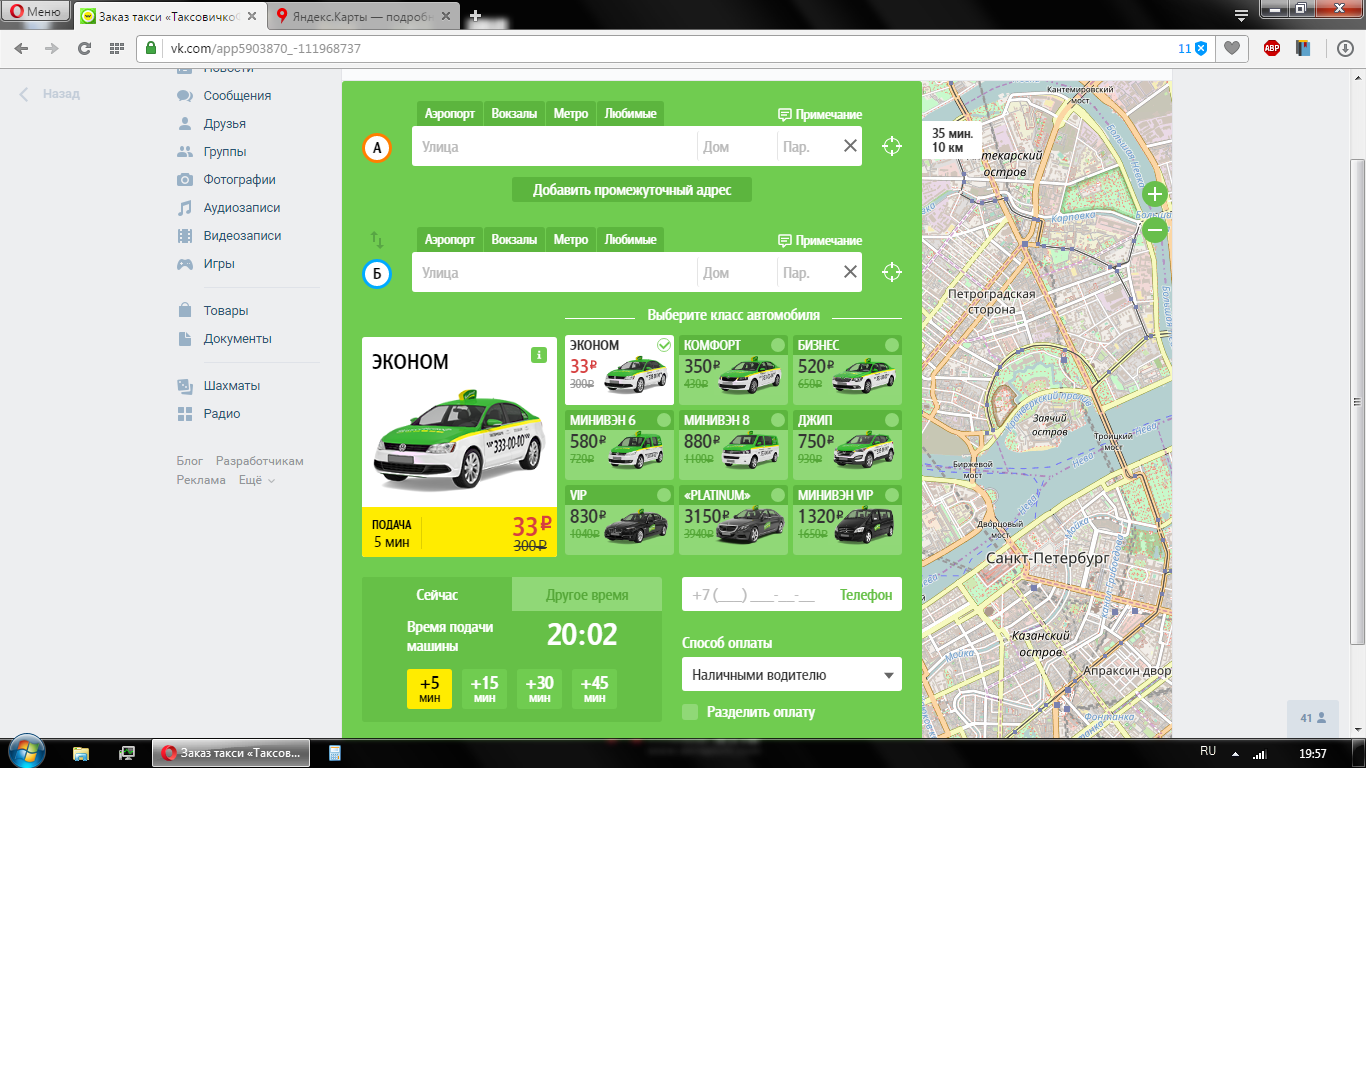1366x1078 pixels.
Task: Open the Разработчикам footer link
Action: point(260,461)
